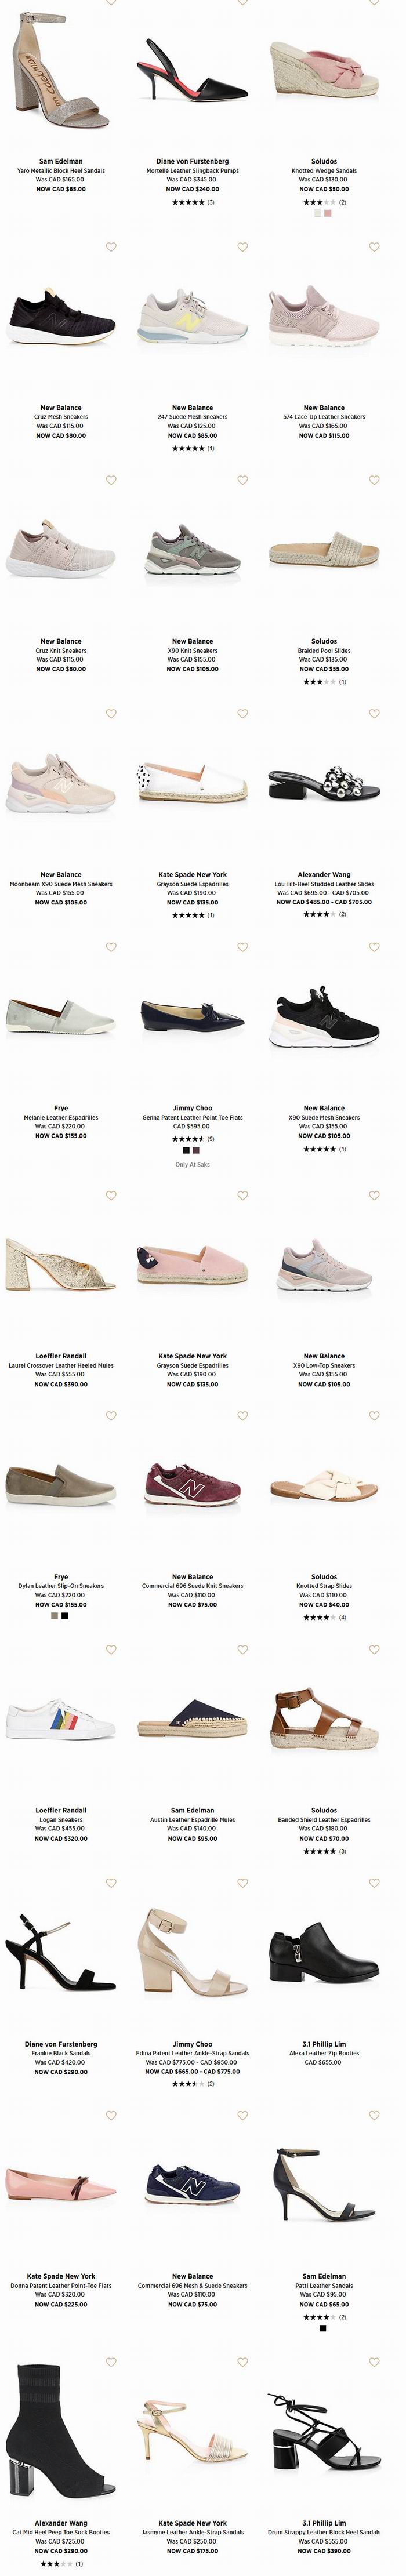Click heart icon on 247 Suede Mesh Sneakers
The height and width of the screenshot is (2576, 406).
(242, 247)
